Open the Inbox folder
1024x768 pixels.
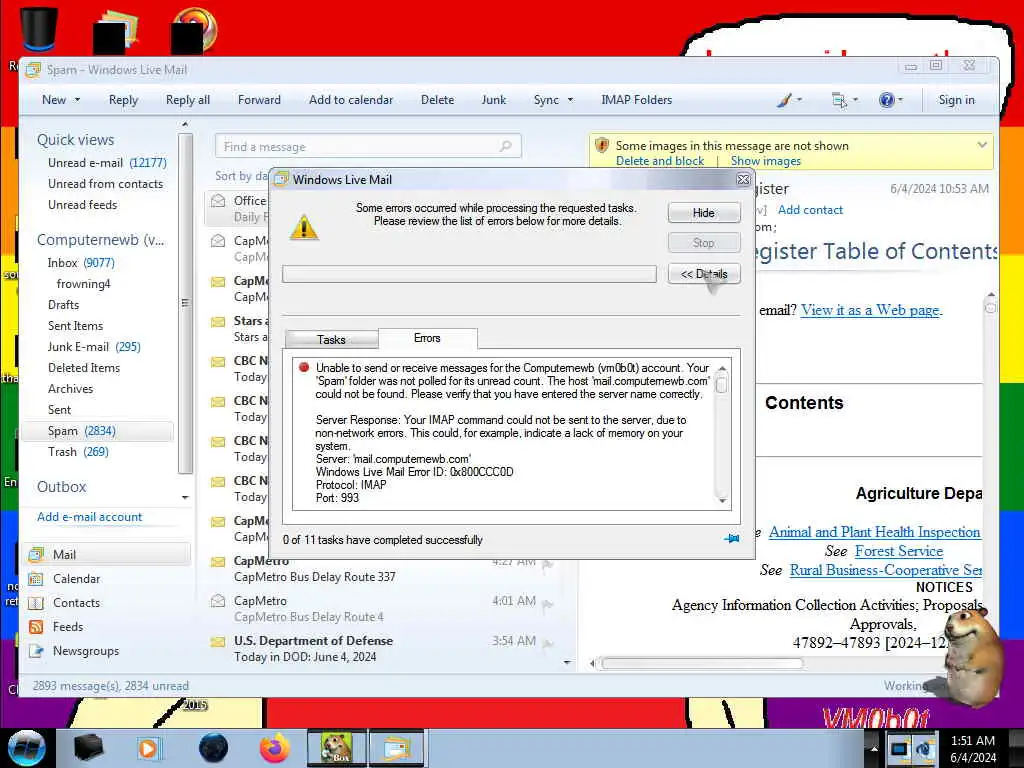(81, 263)
